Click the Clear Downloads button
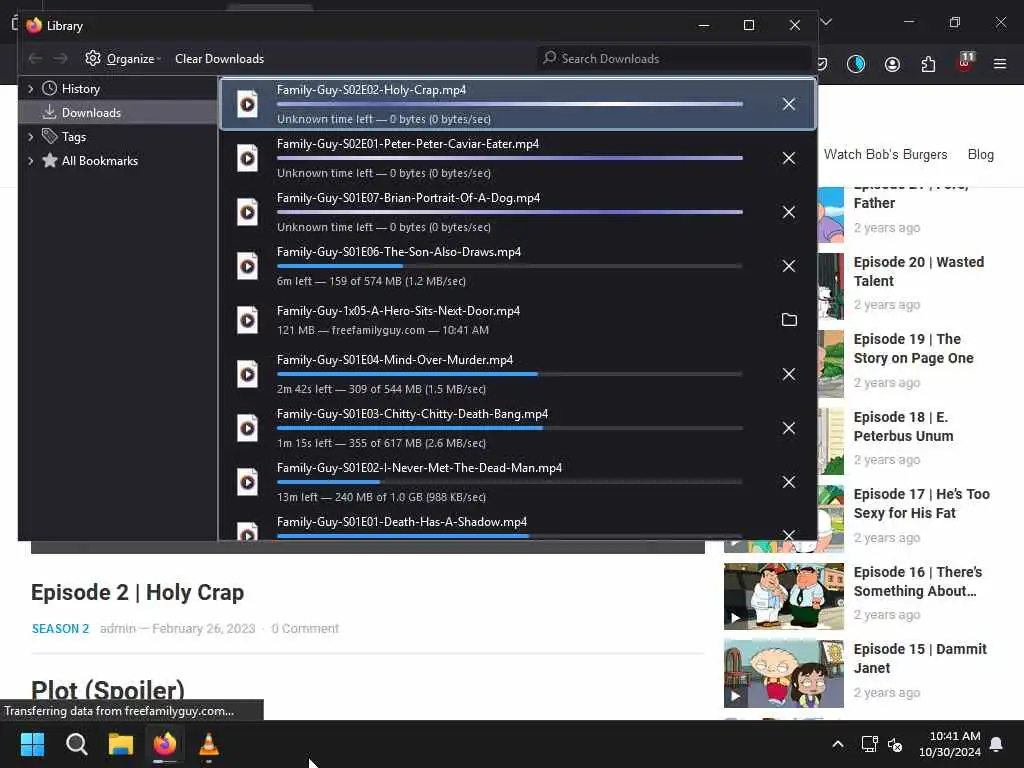Screen dimensions: 1024x768 pos(219,59)
